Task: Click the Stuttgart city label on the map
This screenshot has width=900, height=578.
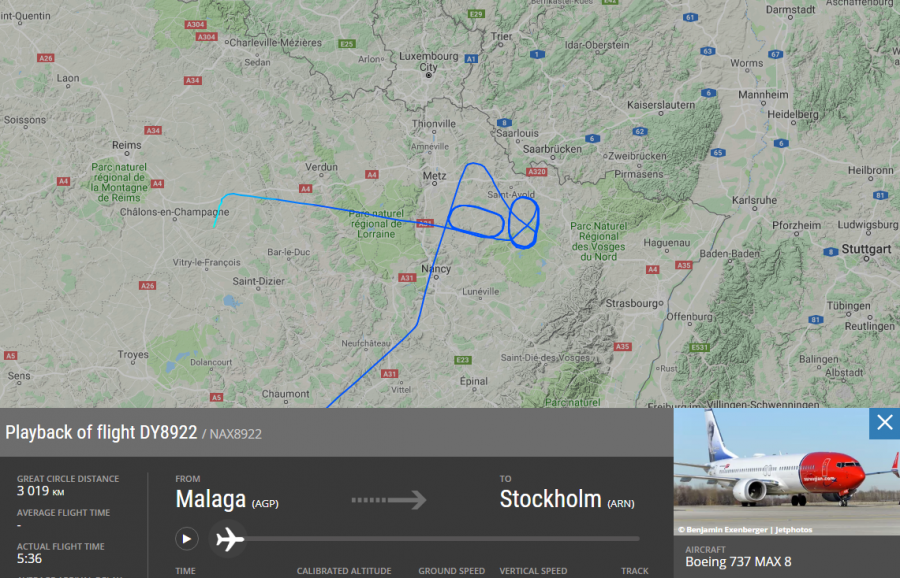Action: point(866,249)
